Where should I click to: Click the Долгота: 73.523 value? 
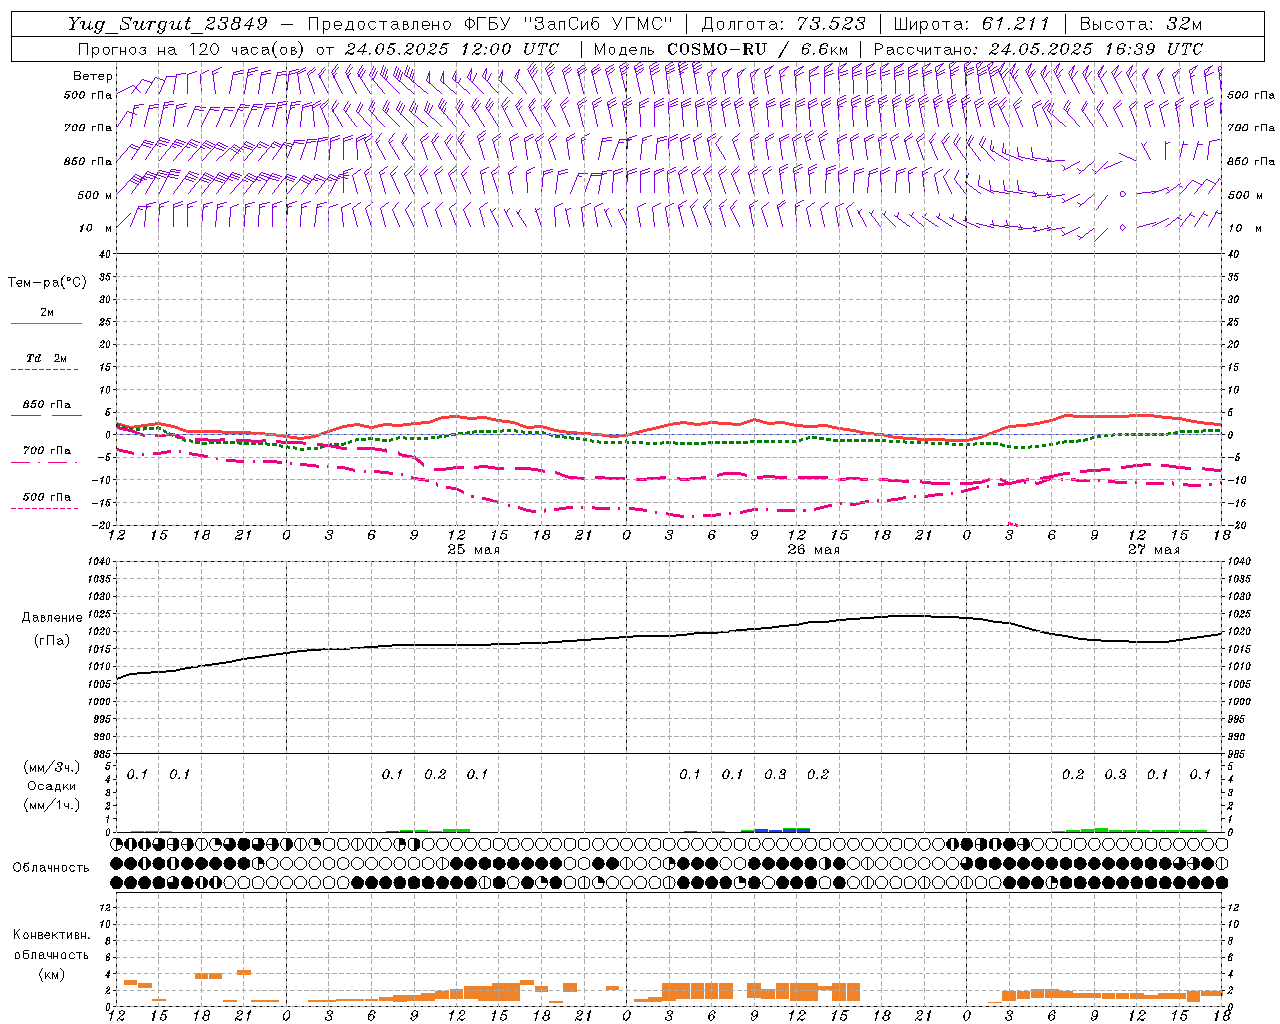pos(784,24)
